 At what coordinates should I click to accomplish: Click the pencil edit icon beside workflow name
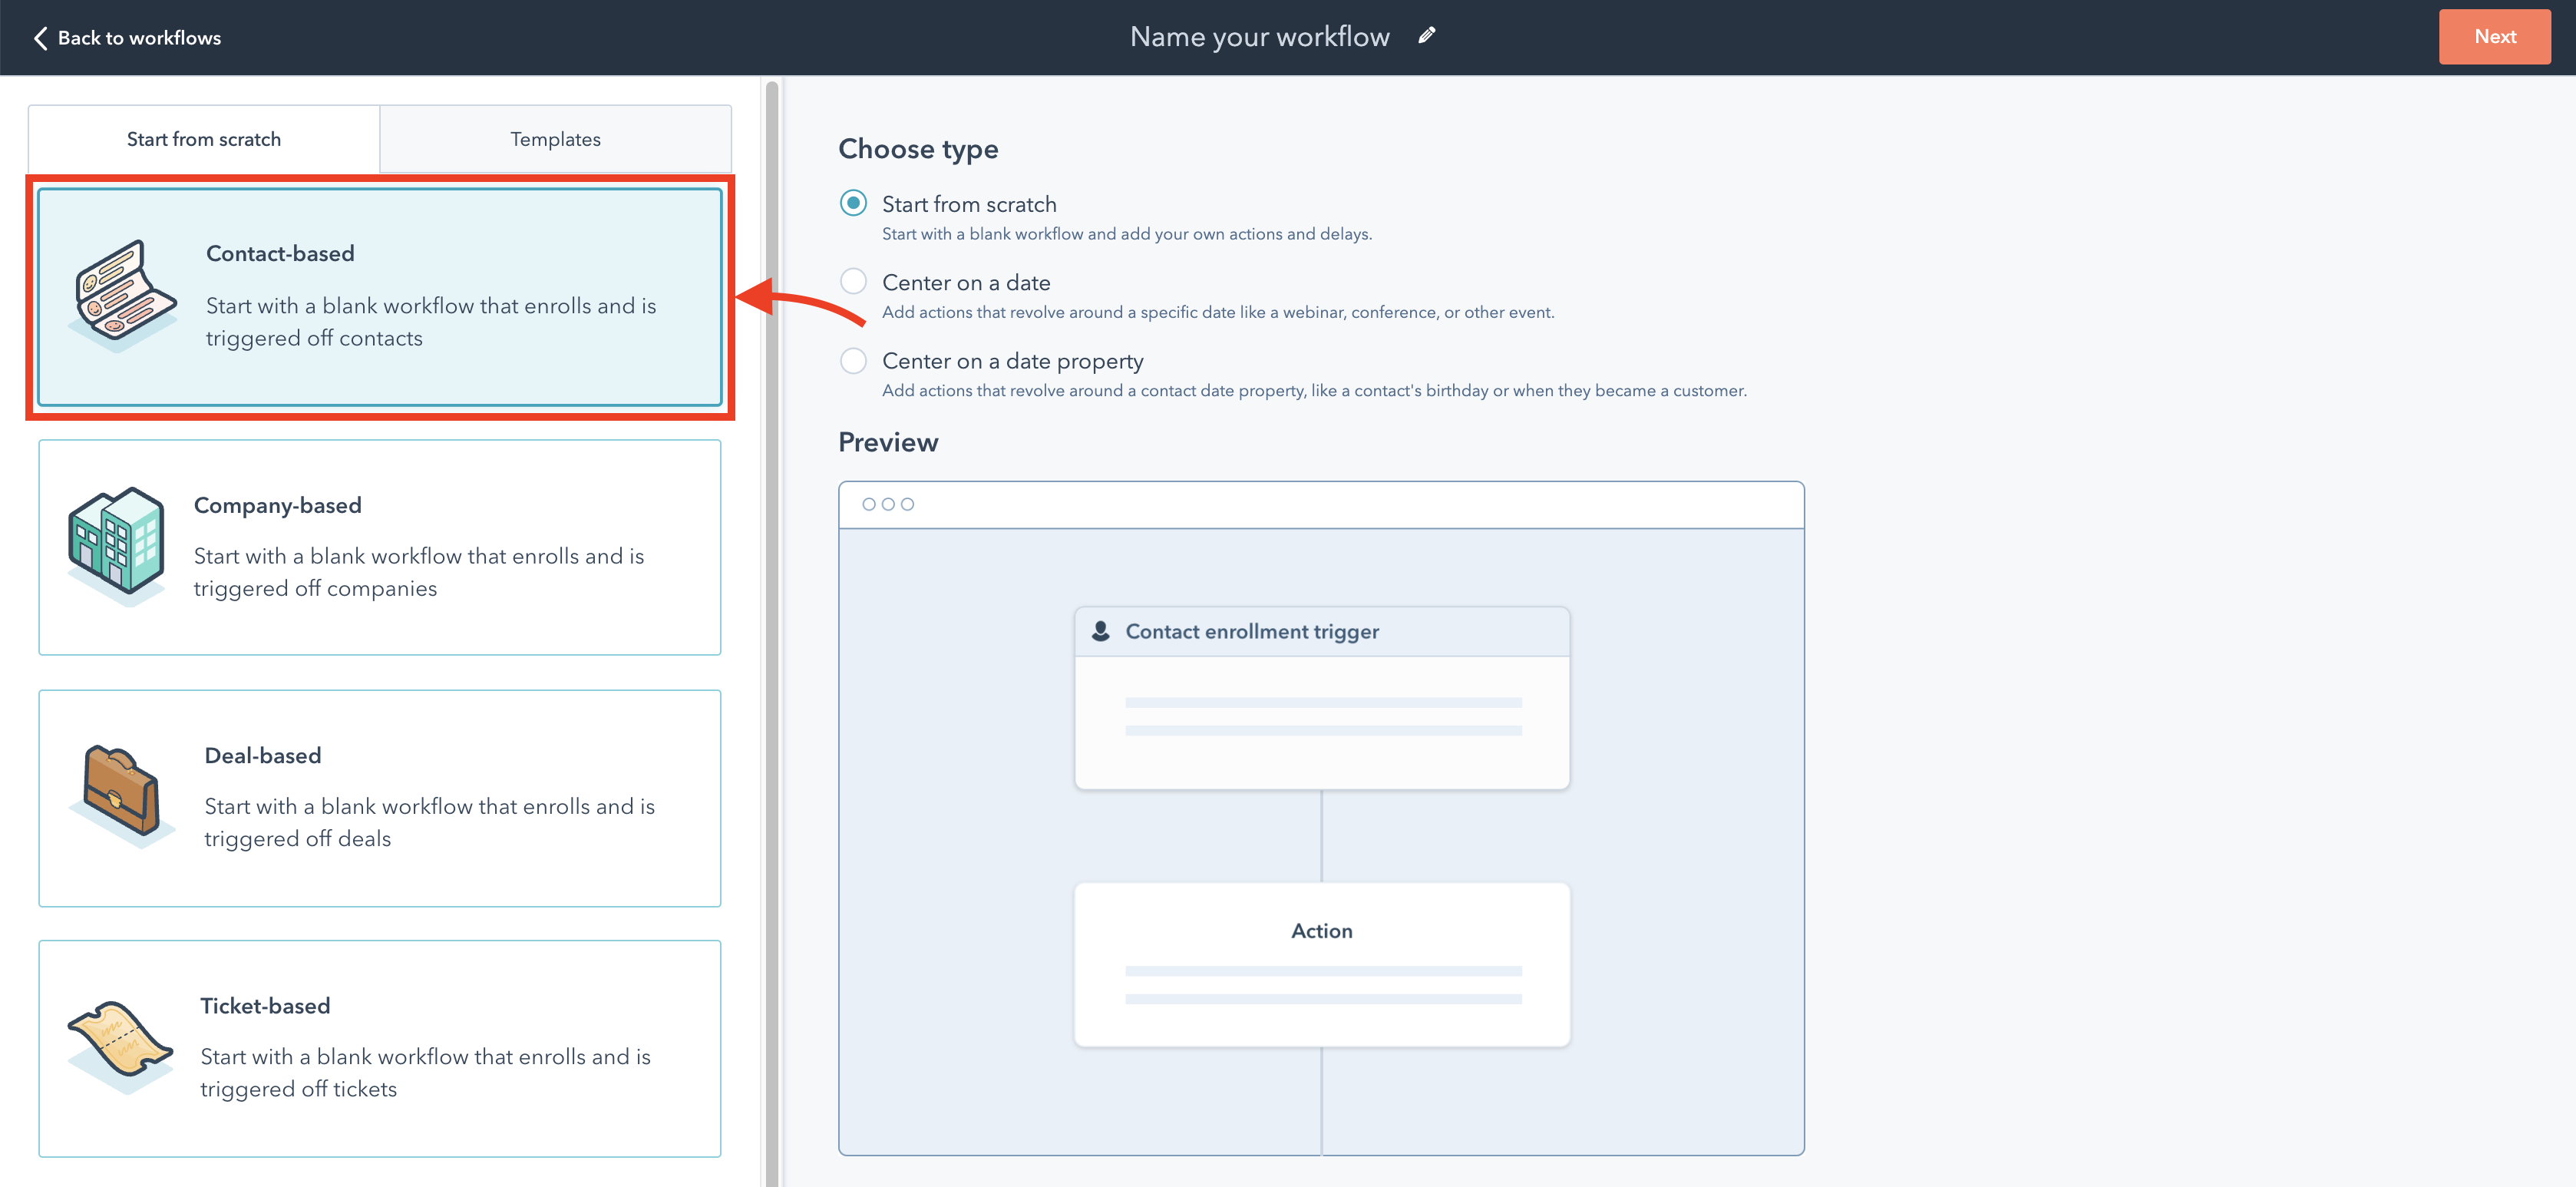(1427, 36)
